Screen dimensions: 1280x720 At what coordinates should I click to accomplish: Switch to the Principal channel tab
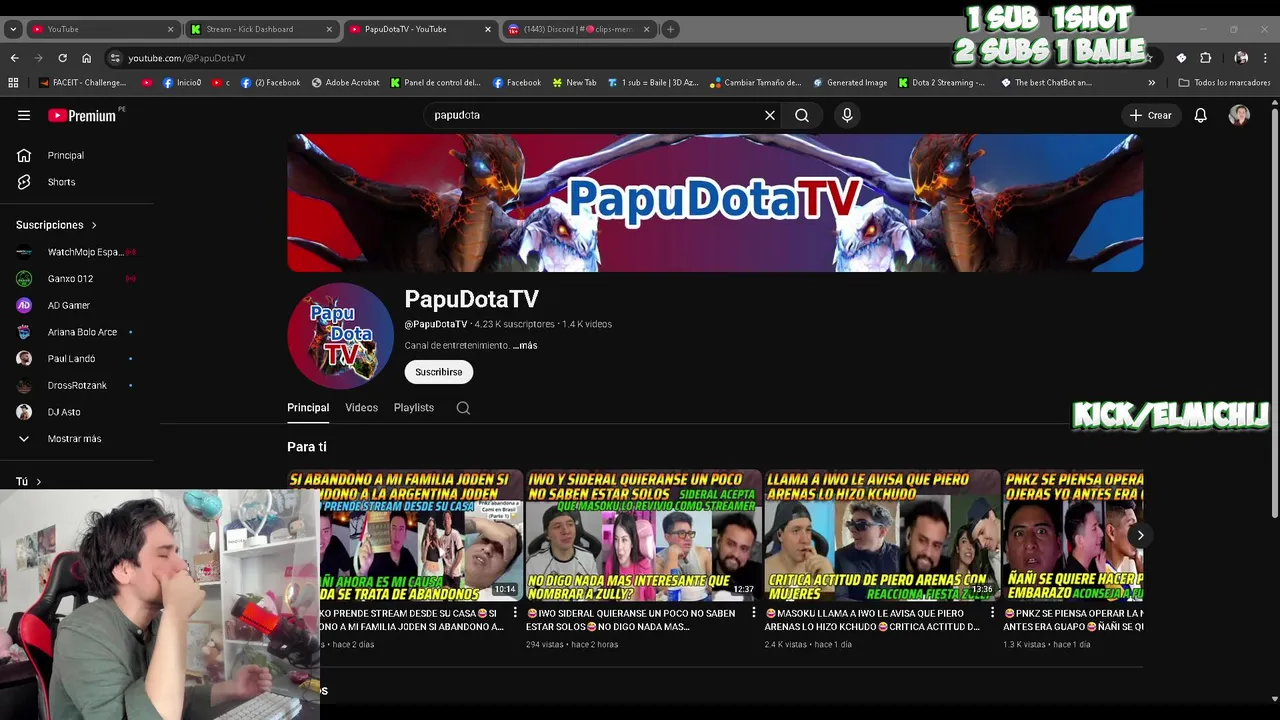(x=308, y=408)
